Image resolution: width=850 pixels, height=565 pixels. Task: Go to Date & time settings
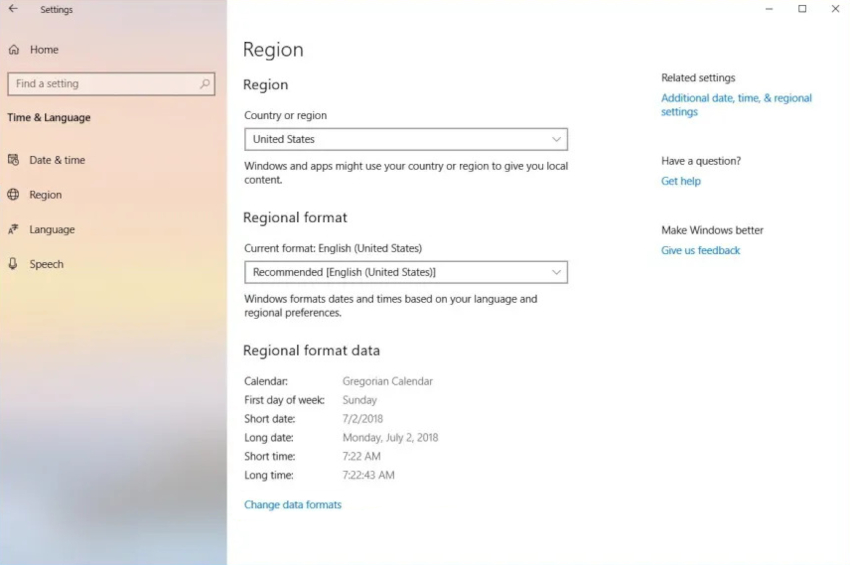tap(57, 160)
